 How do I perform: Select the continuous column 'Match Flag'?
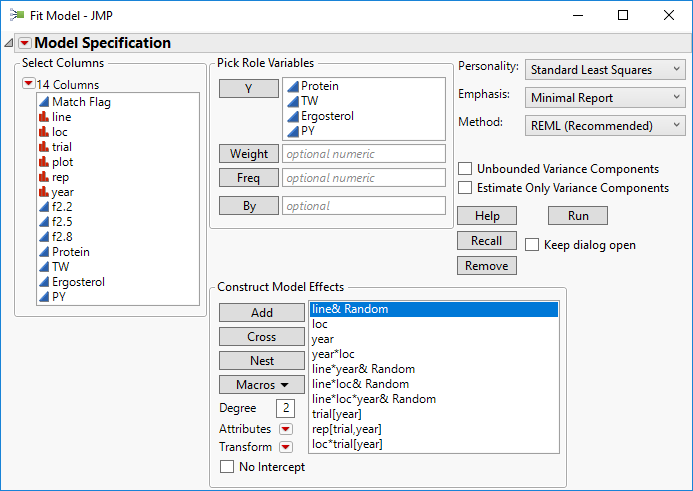pos(81,102)
